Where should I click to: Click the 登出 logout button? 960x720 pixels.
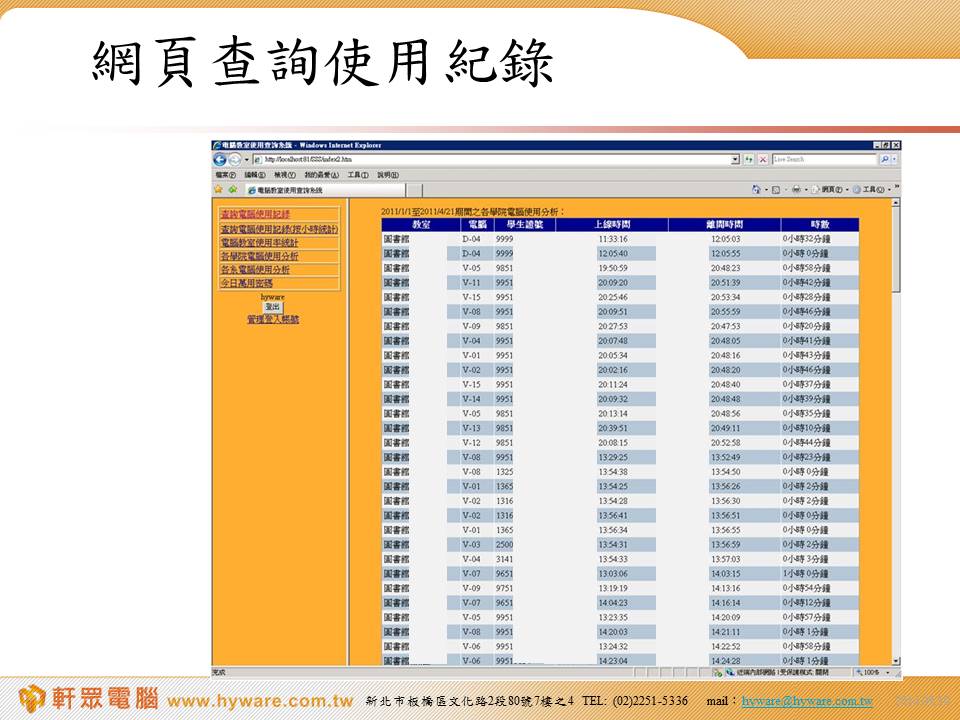coord(272,307)
